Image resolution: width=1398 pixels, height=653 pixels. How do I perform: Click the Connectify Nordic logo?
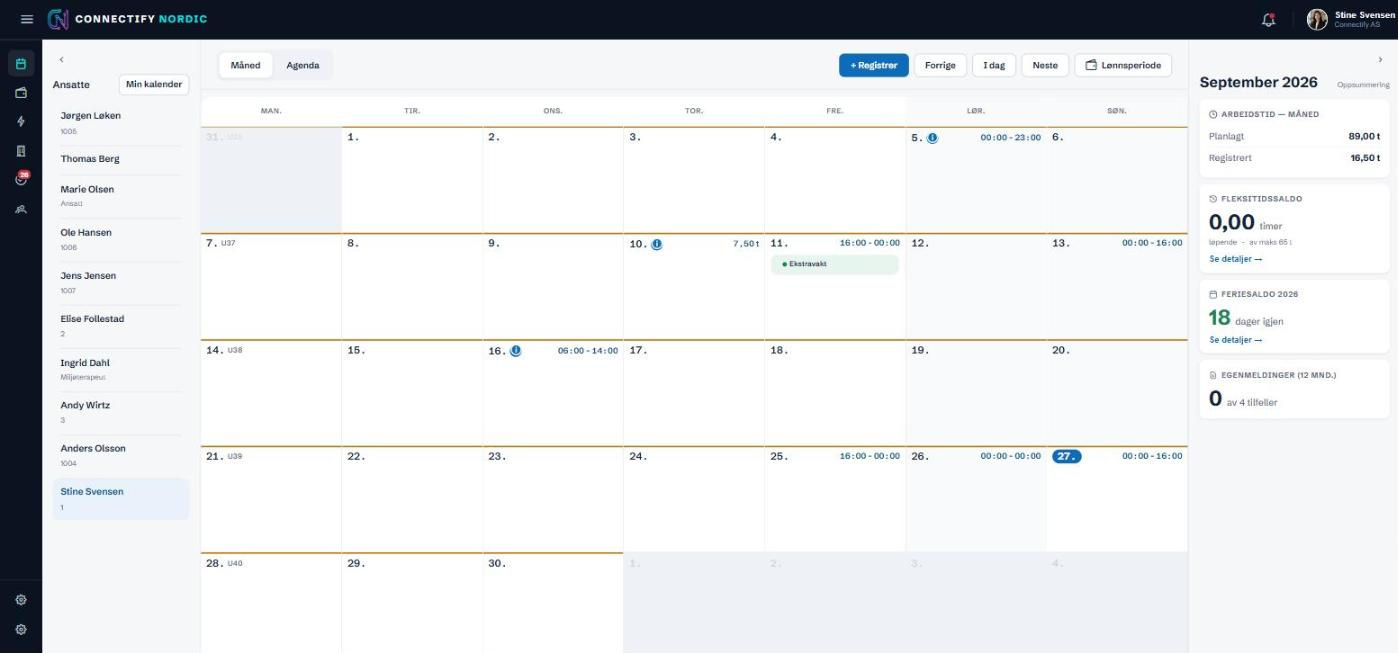tap(127, 20)
